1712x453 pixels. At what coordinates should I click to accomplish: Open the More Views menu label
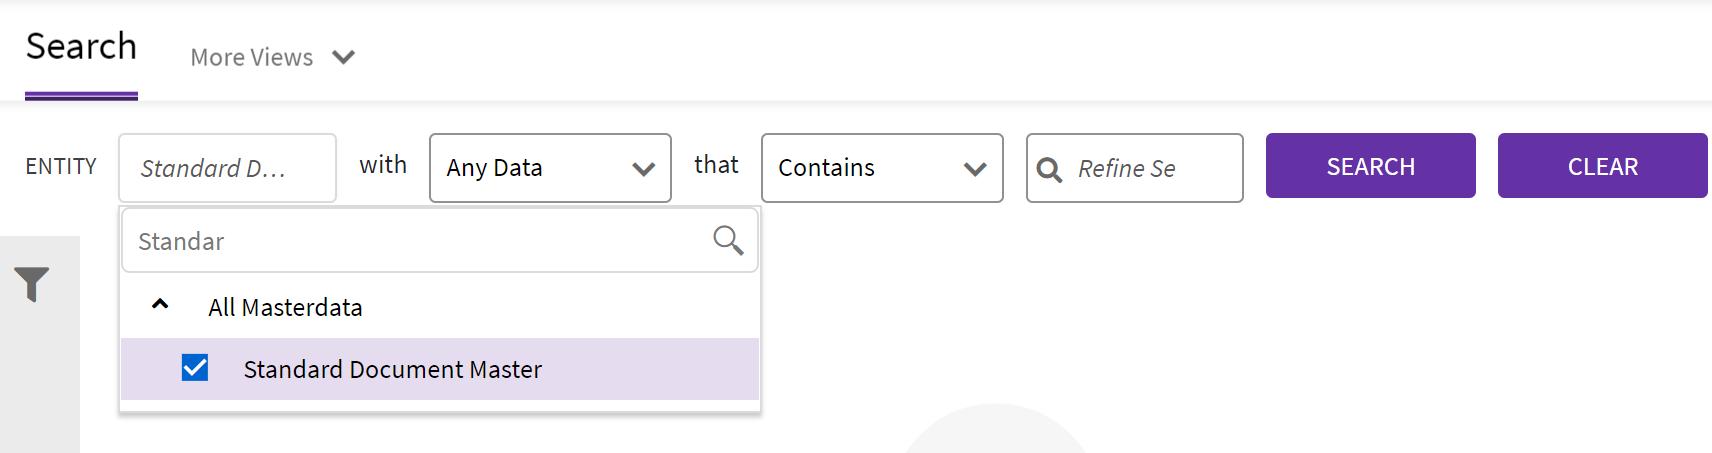(252, 58)
